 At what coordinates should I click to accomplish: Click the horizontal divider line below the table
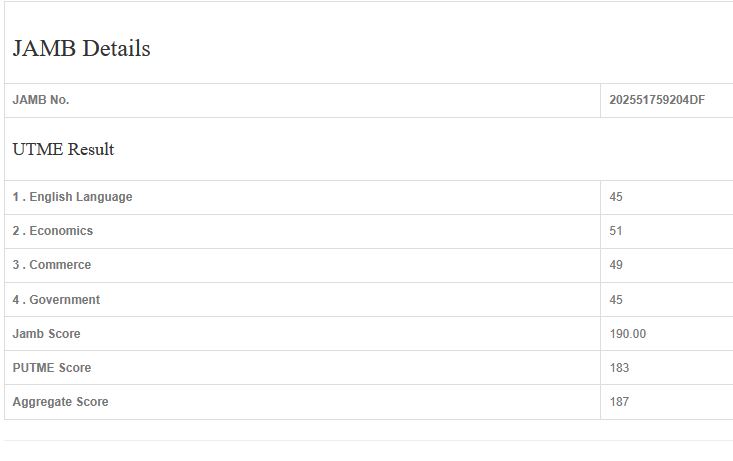tap(368, 440)
